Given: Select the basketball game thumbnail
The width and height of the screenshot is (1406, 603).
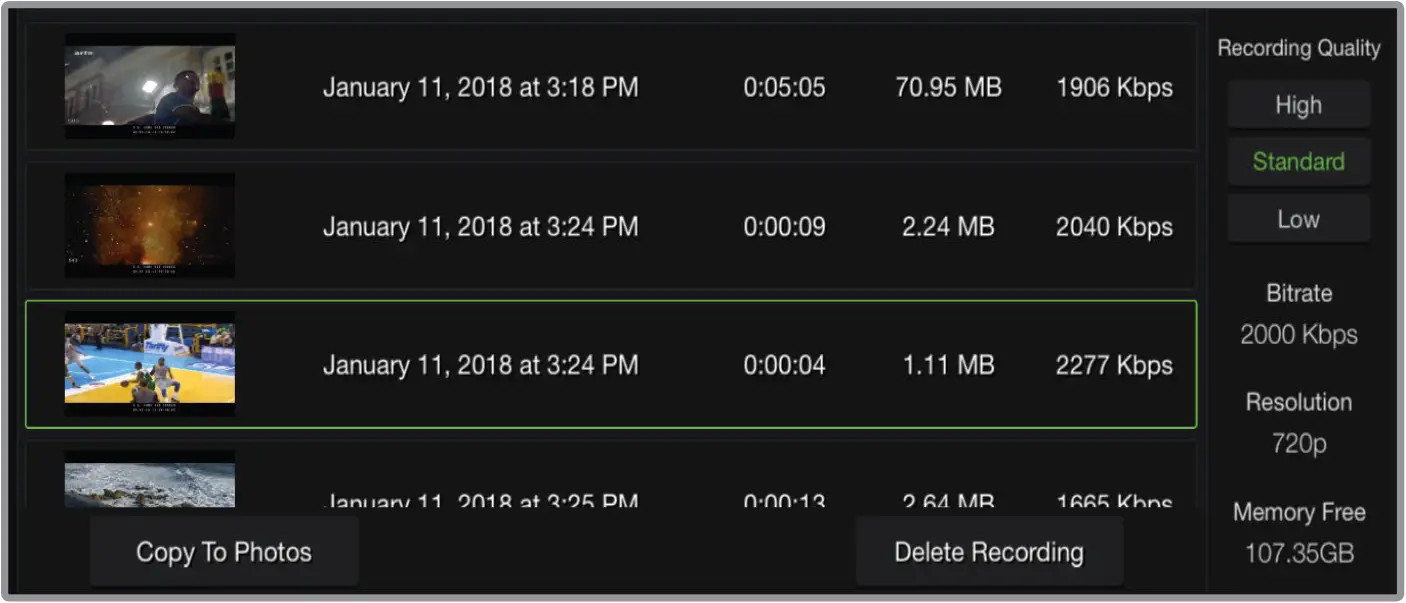Looking at the screenshot, I should [x=150, y=364].
